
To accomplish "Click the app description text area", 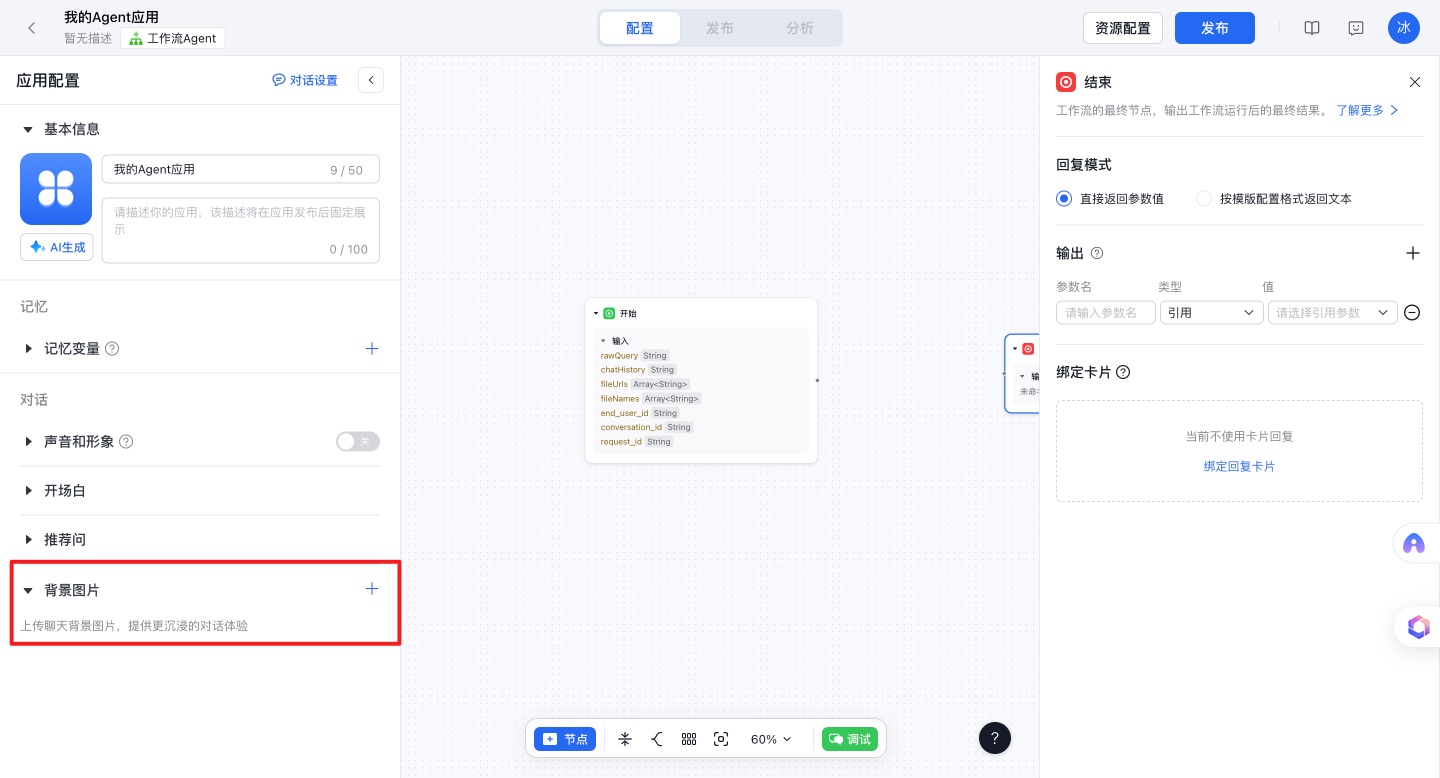I will pos(241,230).
